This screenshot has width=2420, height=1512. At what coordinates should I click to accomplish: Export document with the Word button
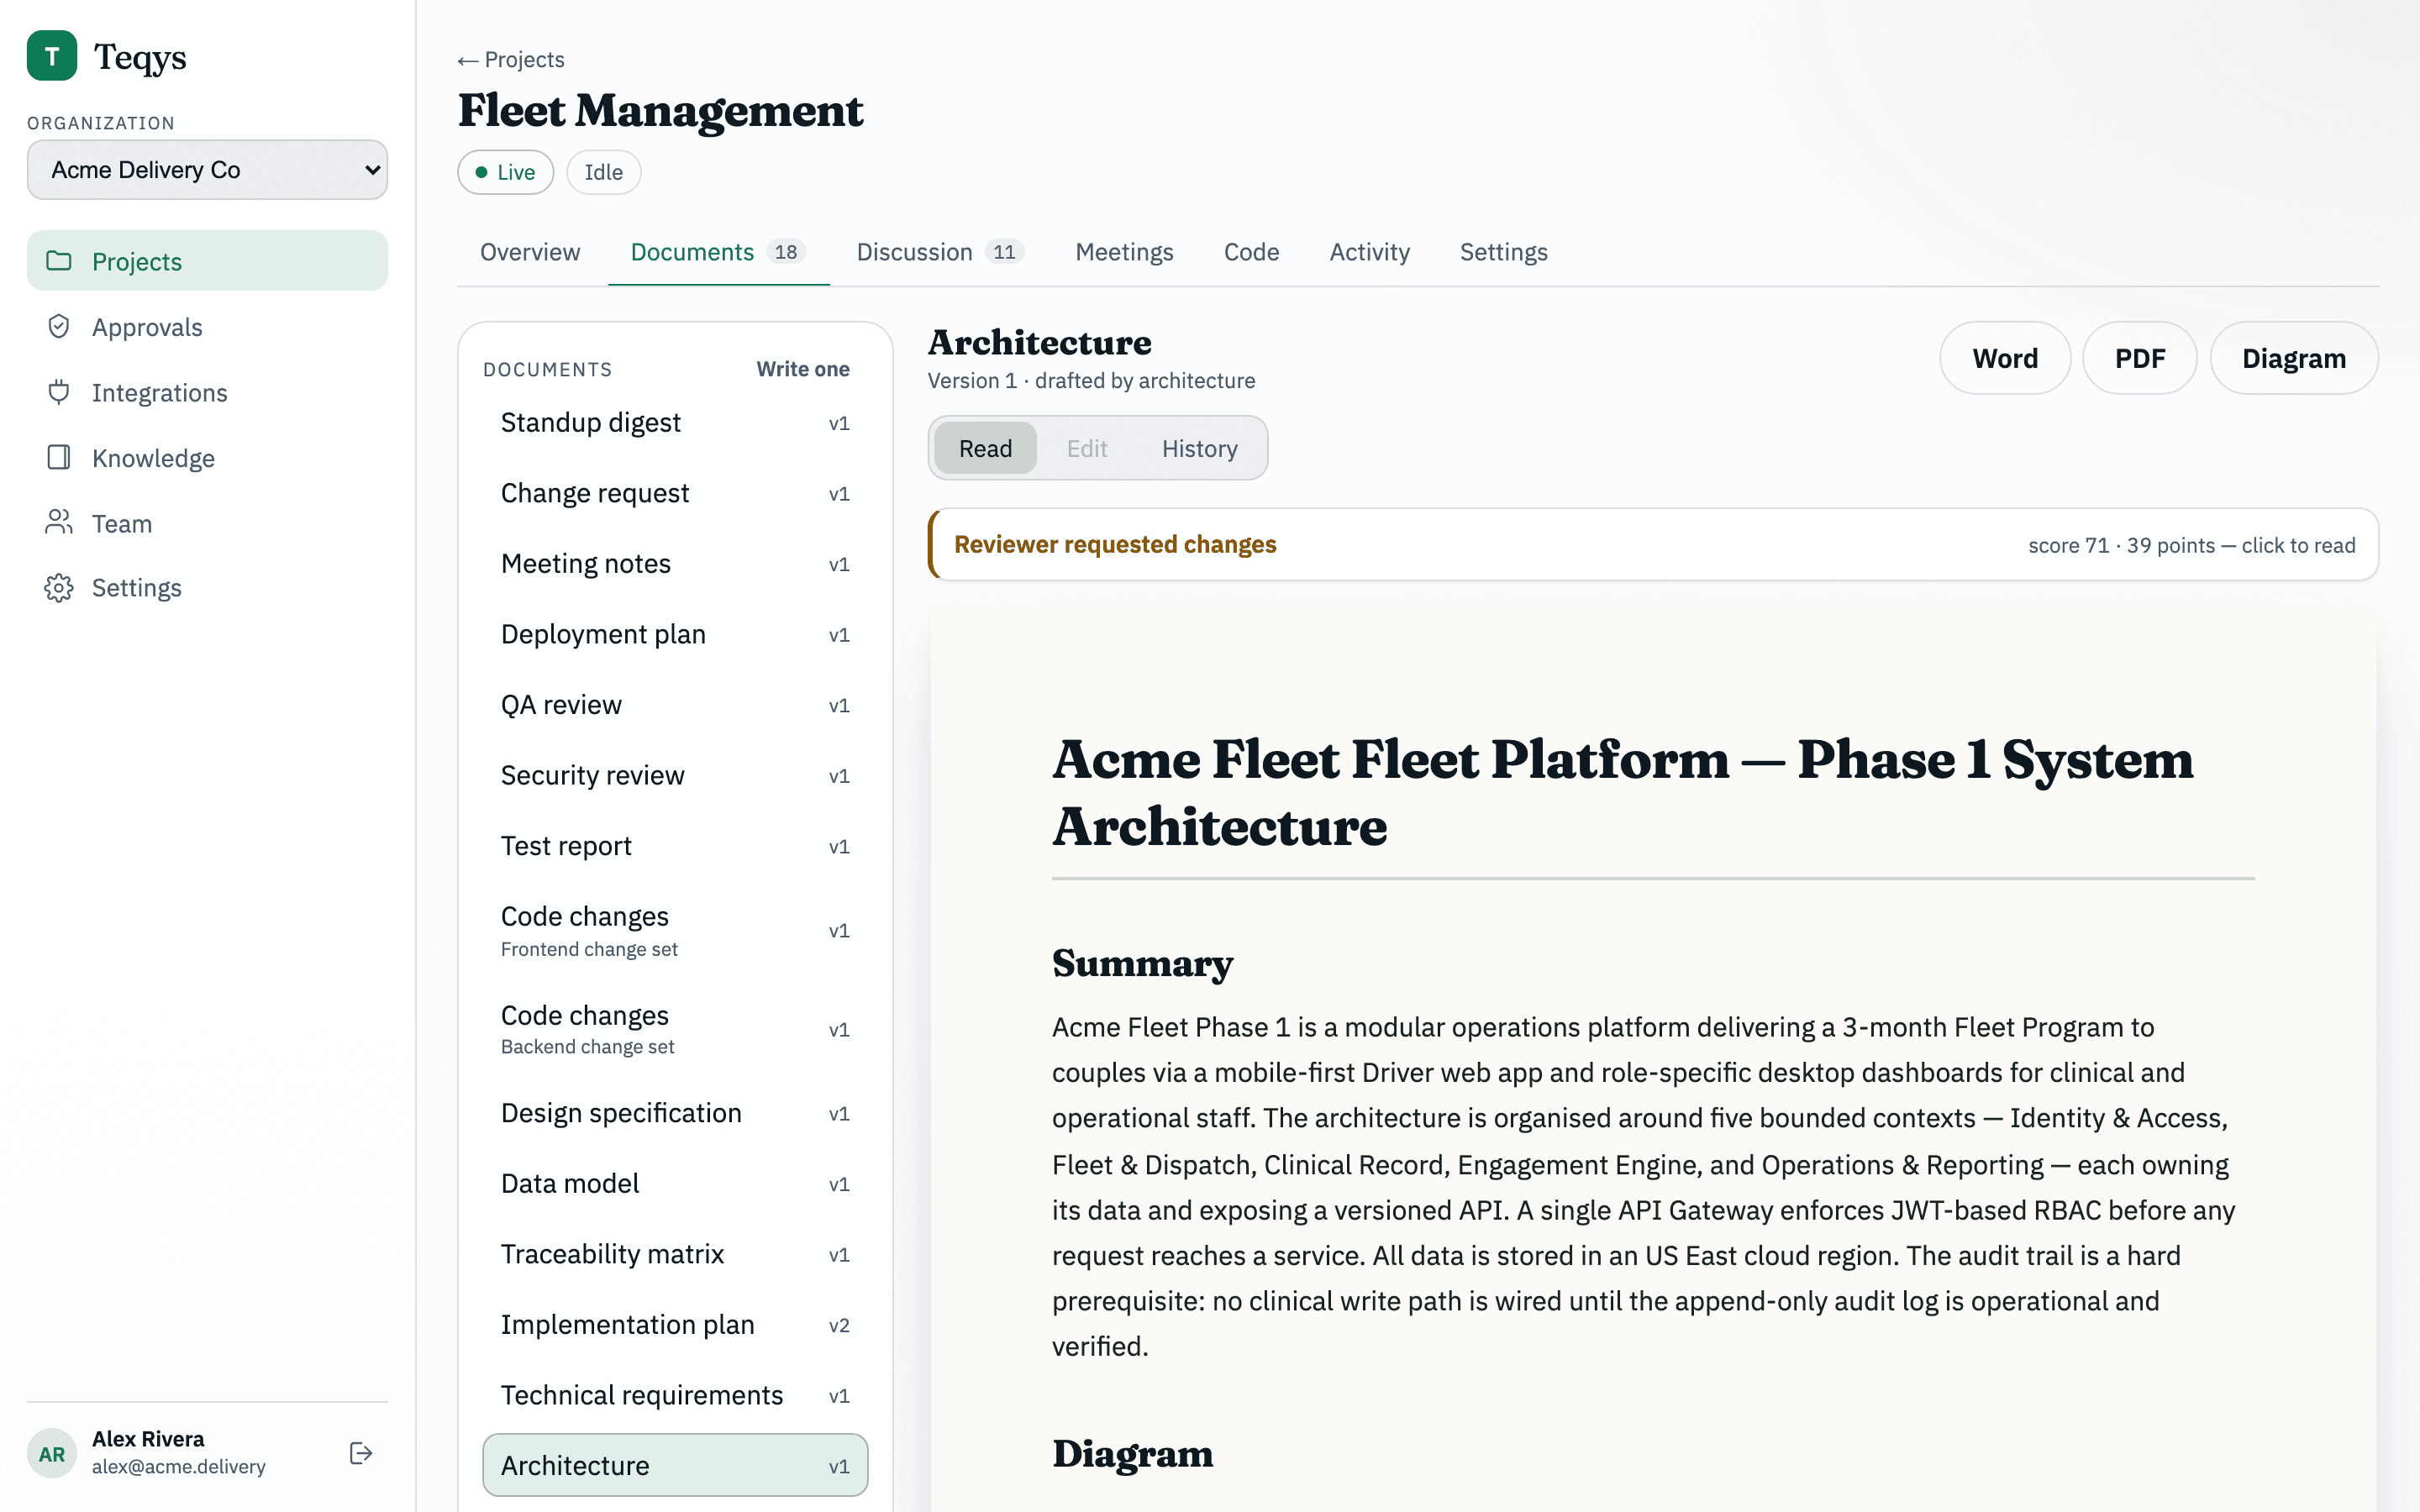point(2004,358)
